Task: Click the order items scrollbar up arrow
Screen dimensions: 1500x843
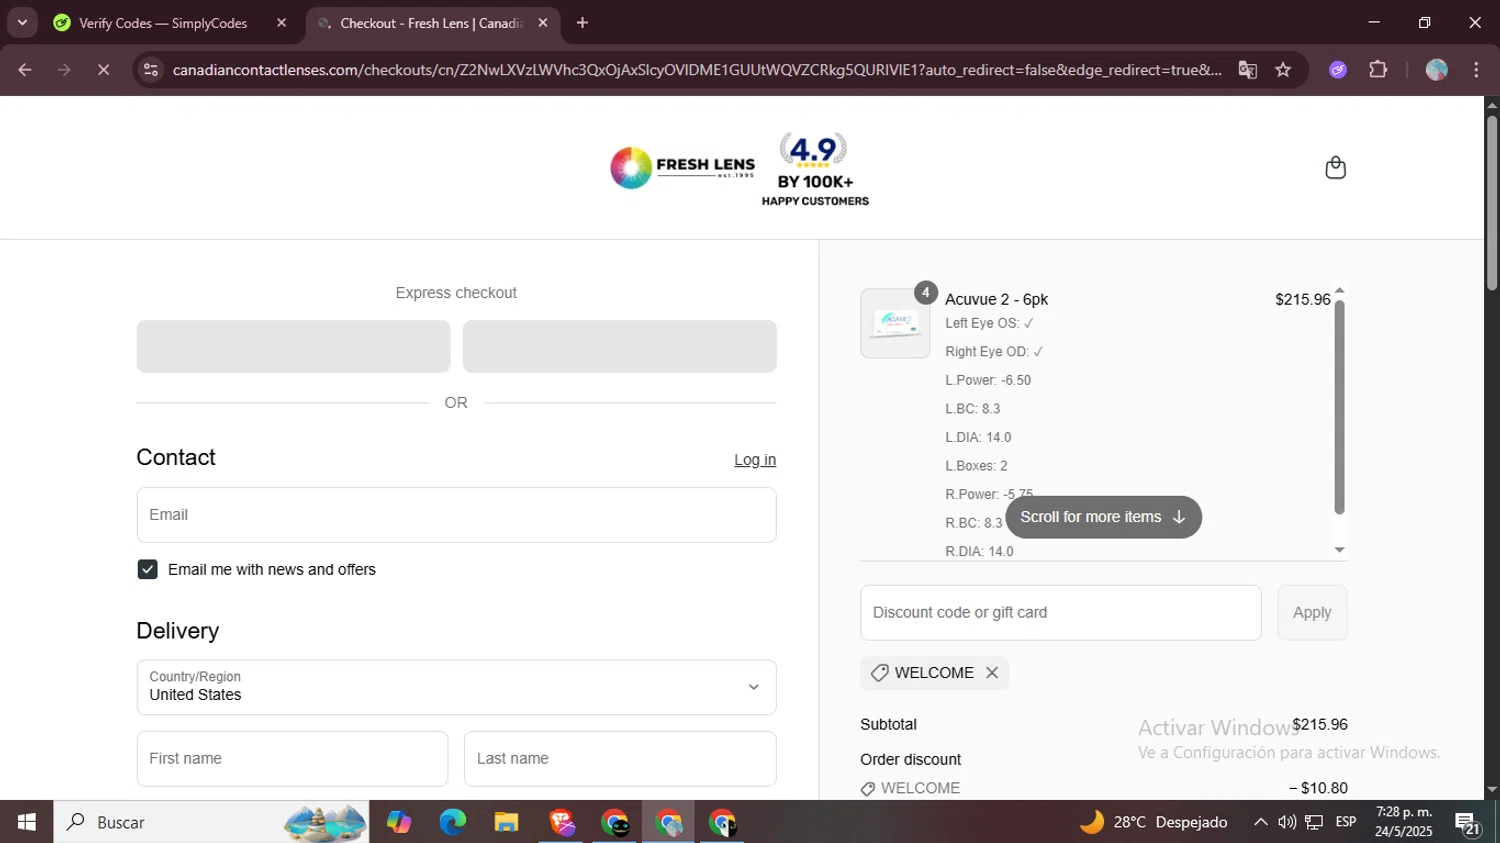Action: (x=1339, y=290)
